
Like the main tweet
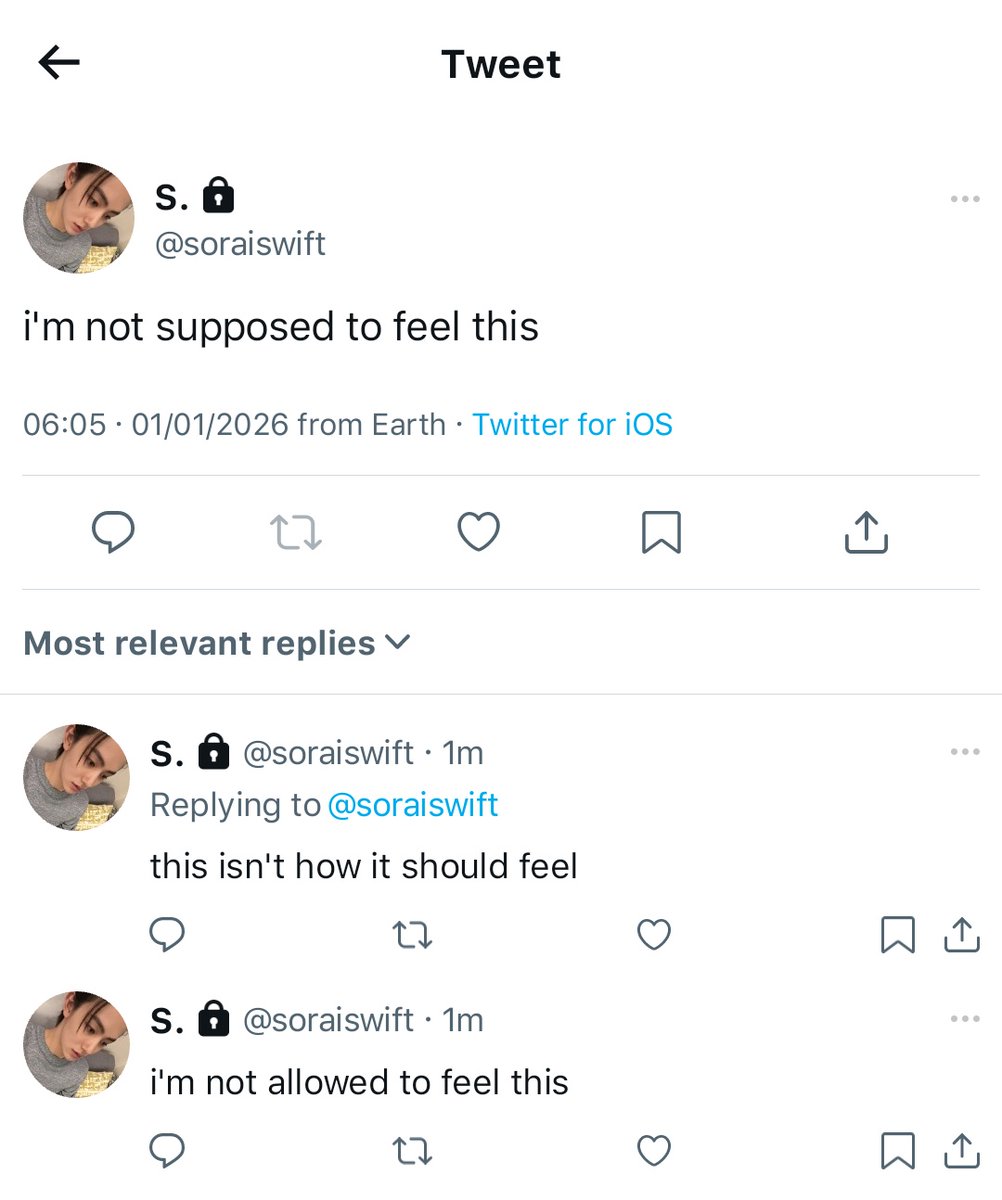pyautogui.click(x=479, y=532)
